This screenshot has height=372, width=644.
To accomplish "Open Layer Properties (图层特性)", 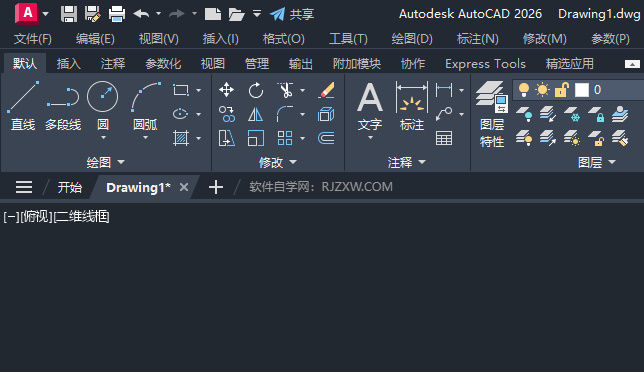I will [492, 114].
